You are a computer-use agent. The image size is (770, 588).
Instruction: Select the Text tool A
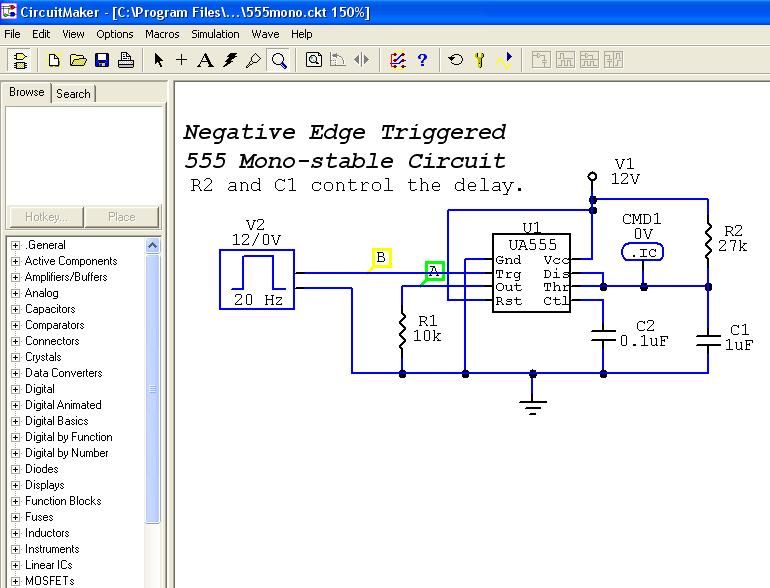click(x=205, y=60)
